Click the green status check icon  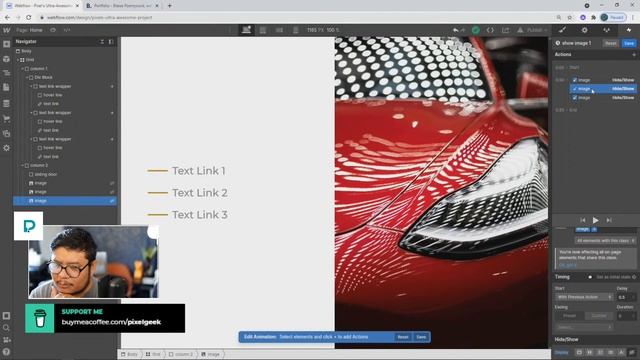click(x=476, y=30)
